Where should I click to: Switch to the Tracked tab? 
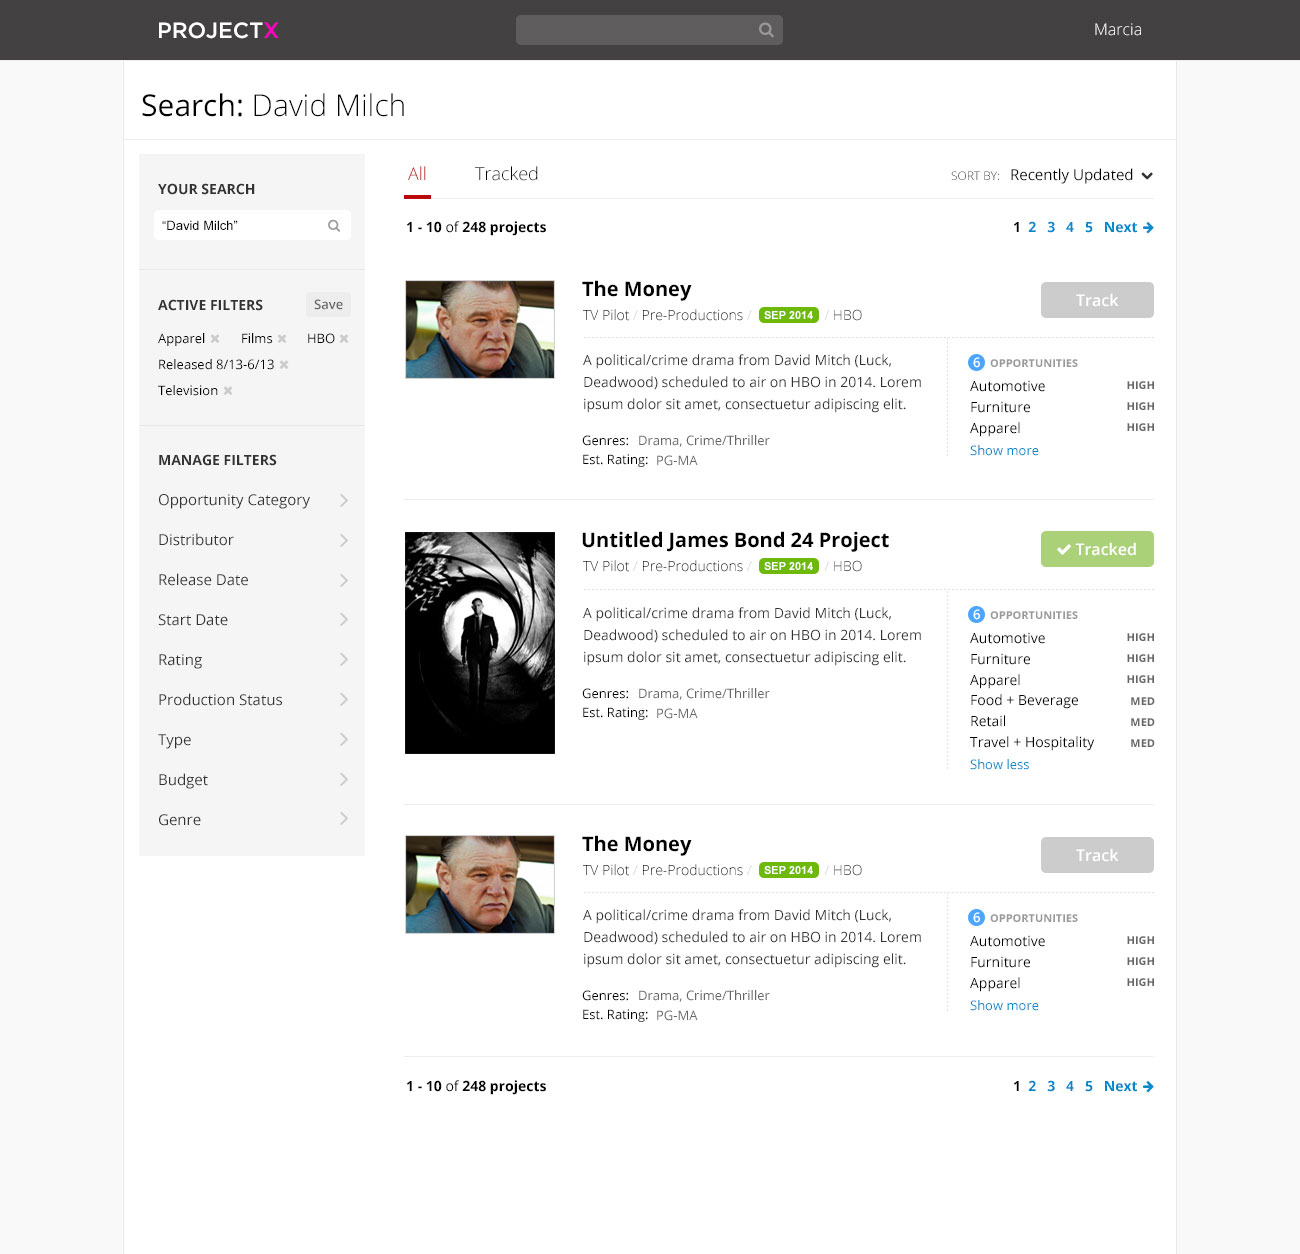[x=506, y=174]
